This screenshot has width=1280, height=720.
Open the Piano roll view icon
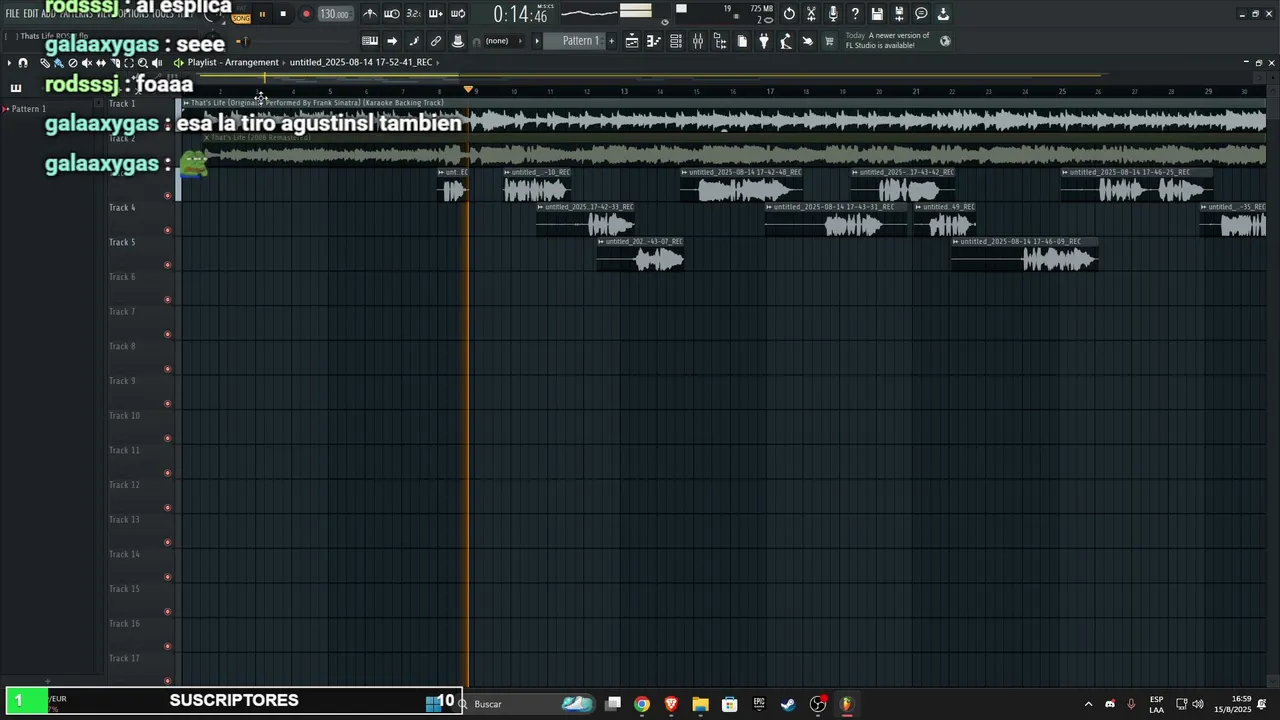click(654, 41)
